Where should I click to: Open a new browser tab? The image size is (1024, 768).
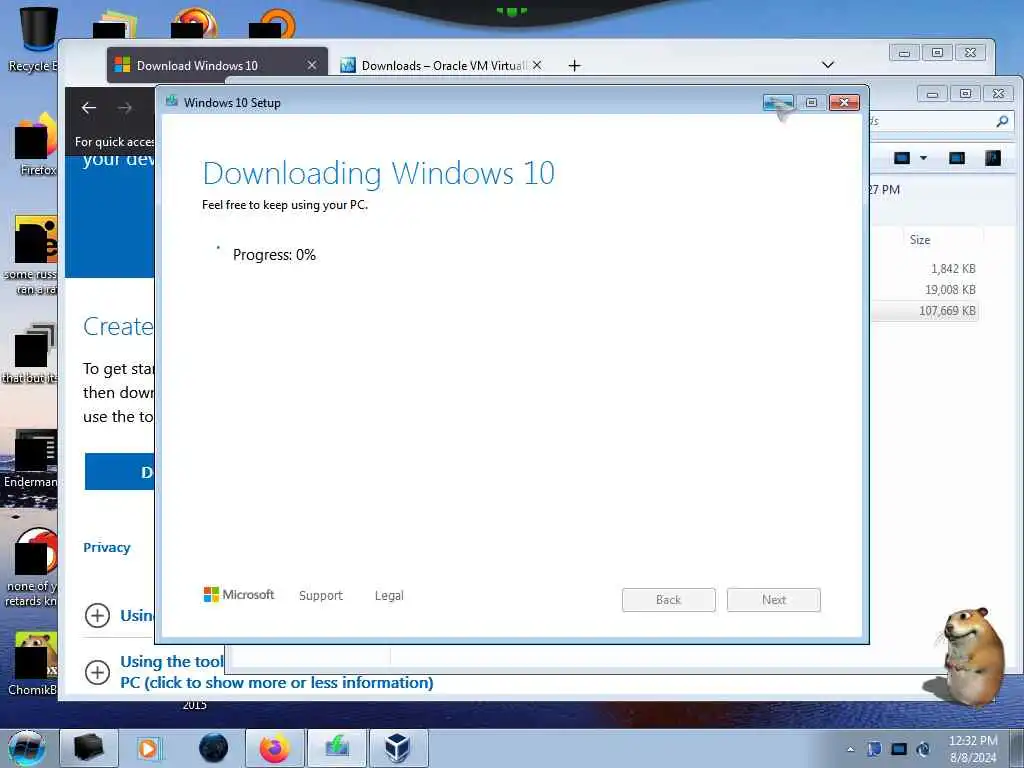(574, 65)
